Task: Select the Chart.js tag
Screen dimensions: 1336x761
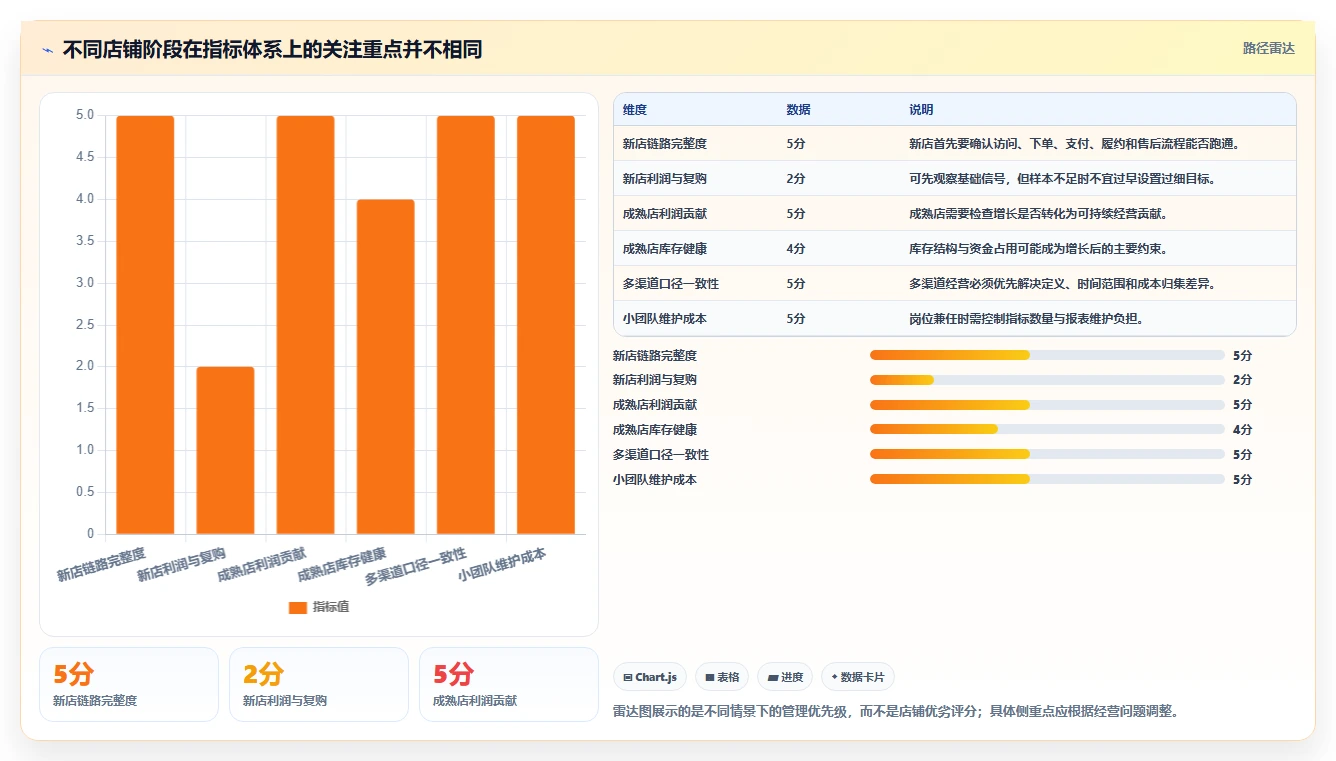Action: click(x=650, y=677)
